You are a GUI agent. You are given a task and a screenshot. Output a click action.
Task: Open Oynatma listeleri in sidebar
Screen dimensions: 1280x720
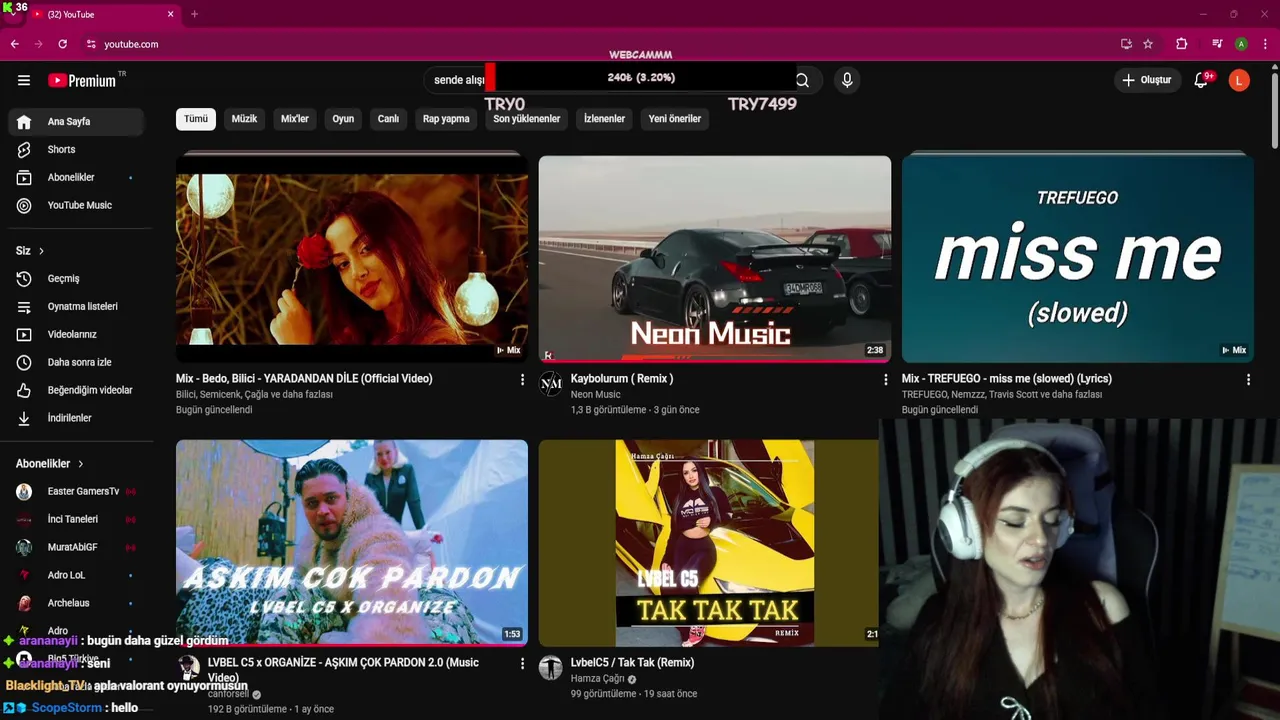click(77, 306)
